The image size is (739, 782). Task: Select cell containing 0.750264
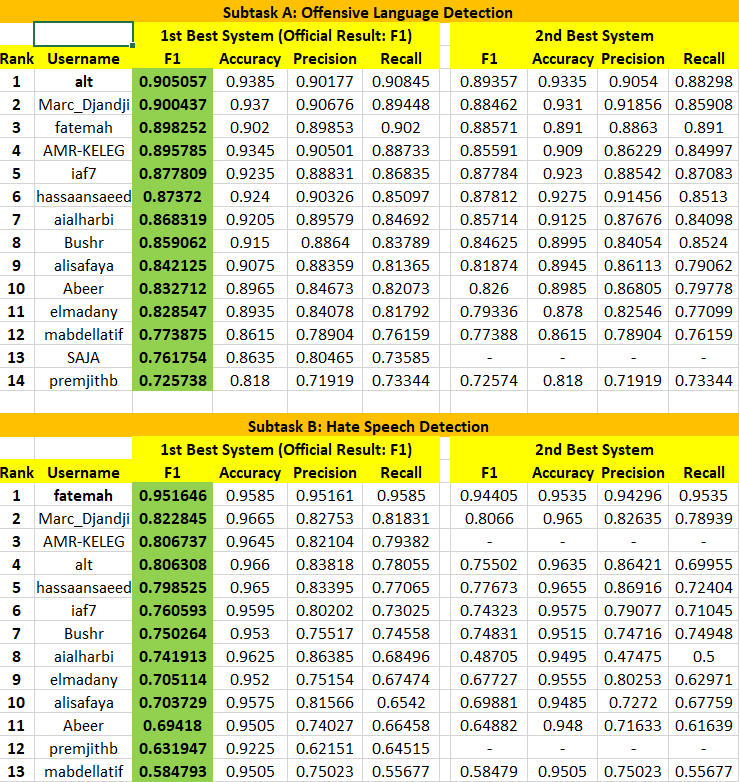(x=173, y=633)
